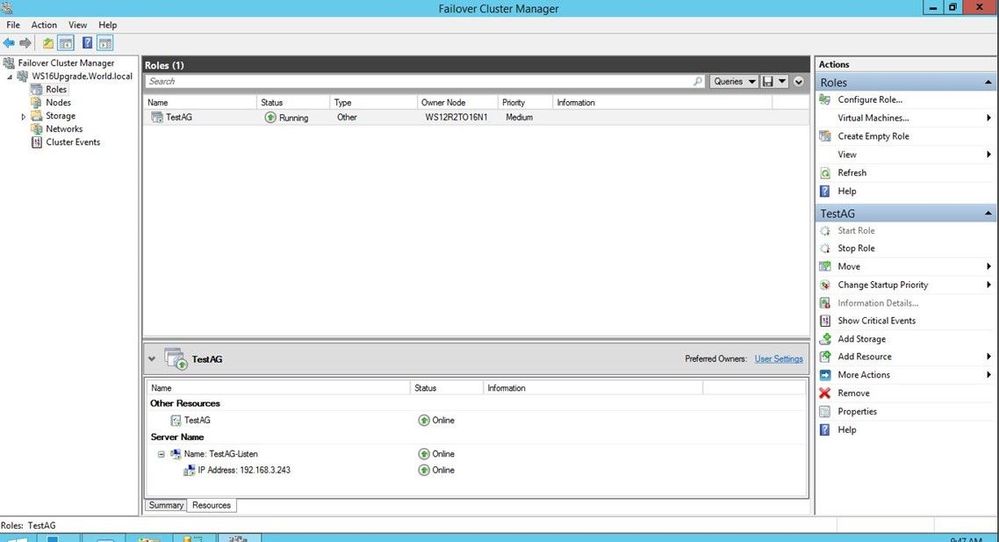Click the Stop Role action text
The image size is (999, 542).
tap(856, 248)
